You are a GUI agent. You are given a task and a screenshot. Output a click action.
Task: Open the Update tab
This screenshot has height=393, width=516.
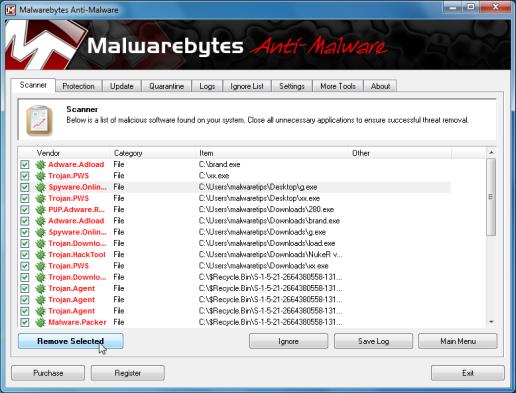coord(122,86)
